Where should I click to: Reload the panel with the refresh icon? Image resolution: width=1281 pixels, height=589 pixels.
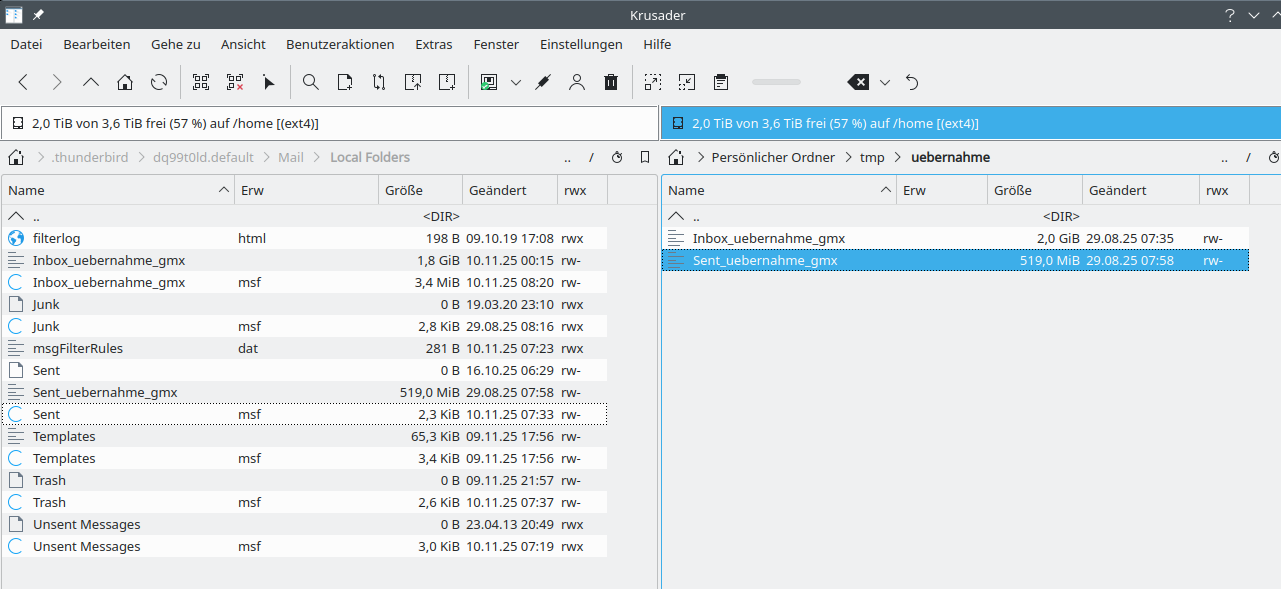pyautogui.click(x=159, y=82)
